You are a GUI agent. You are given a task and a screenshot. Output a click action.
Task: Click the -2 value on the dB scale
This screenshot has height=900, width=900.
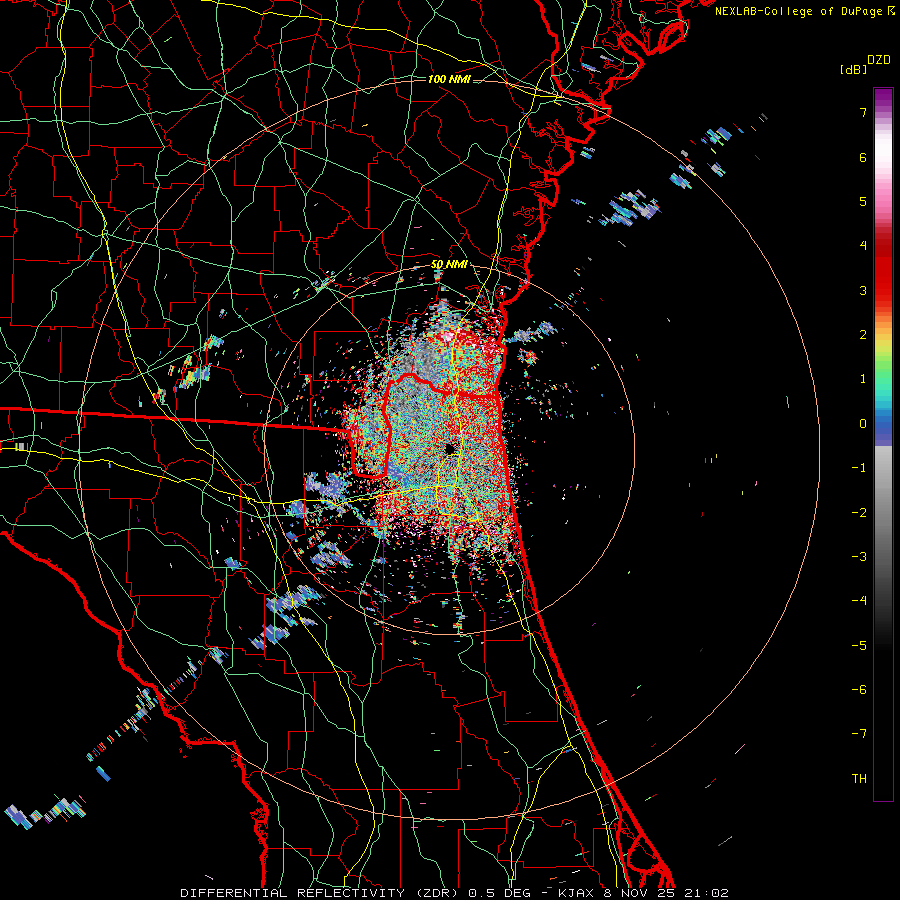click(x=859, y=513)
